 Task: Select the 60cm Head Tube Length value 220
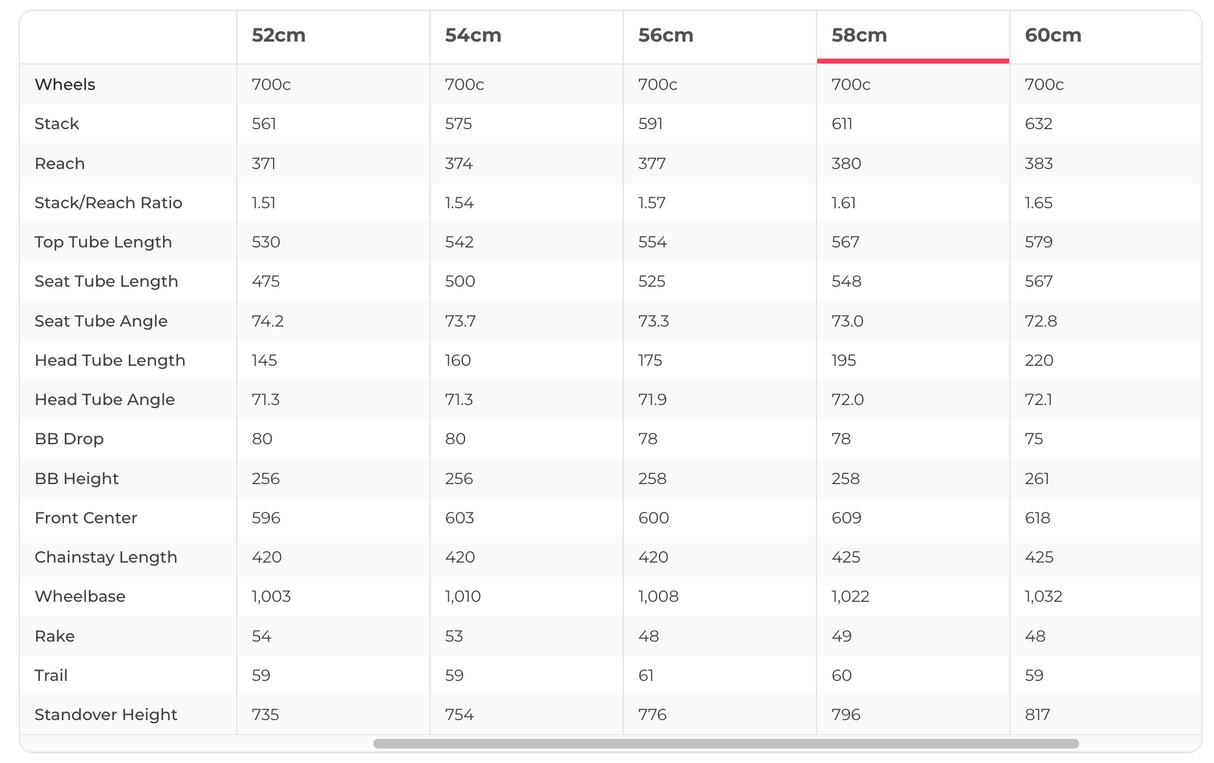[1039, 361]
